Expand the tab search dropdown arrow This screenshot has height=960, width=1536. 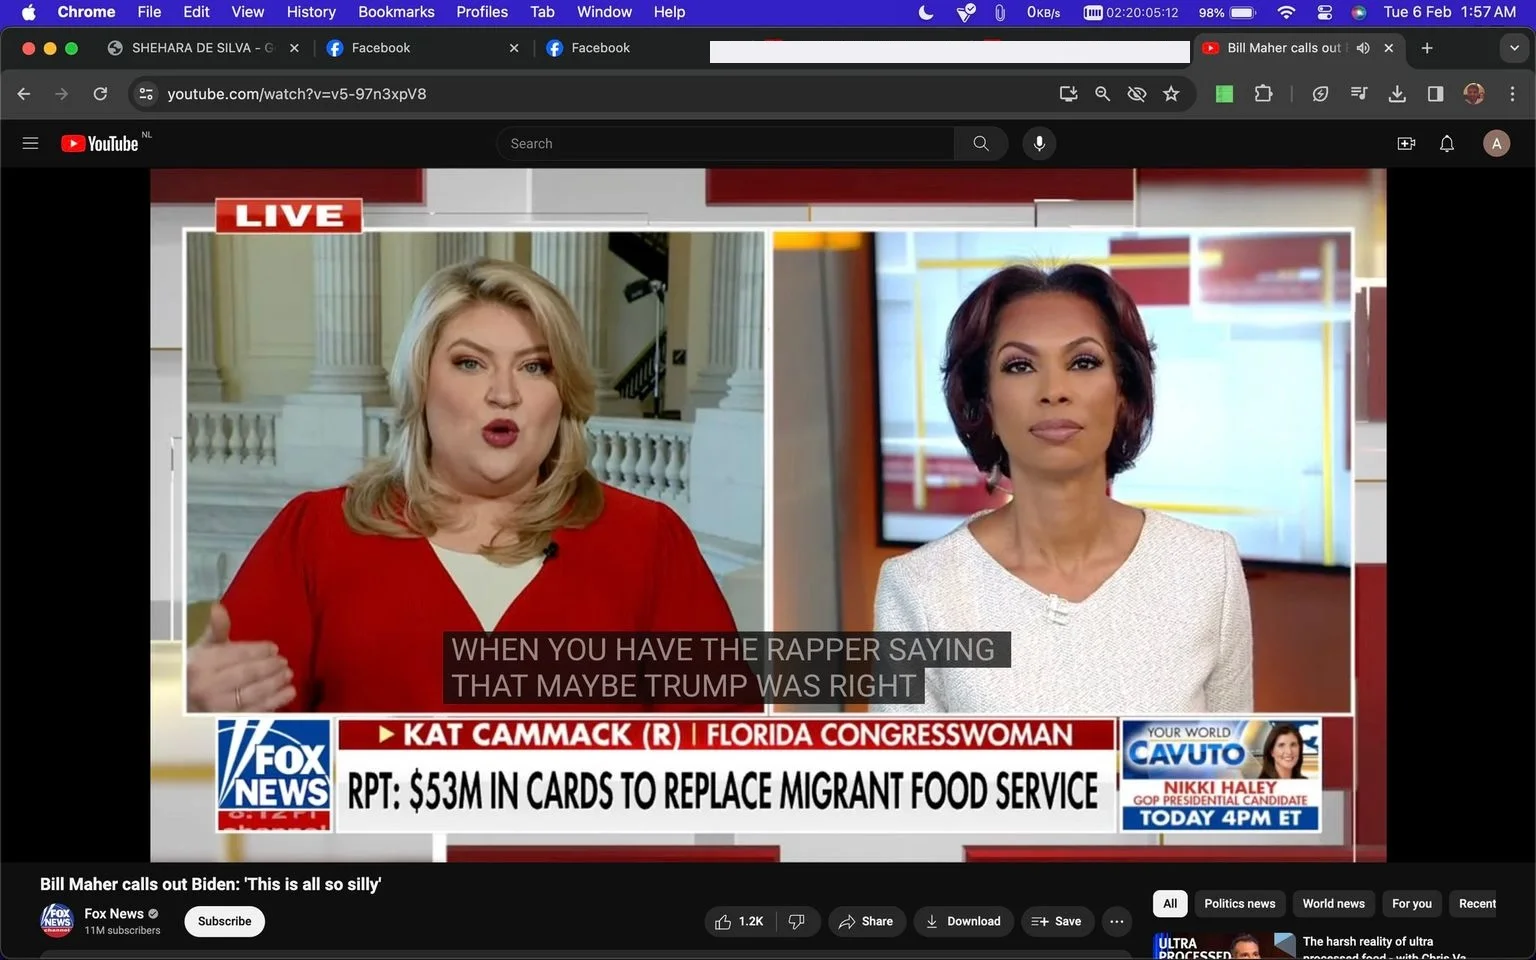coord(1514,48)
